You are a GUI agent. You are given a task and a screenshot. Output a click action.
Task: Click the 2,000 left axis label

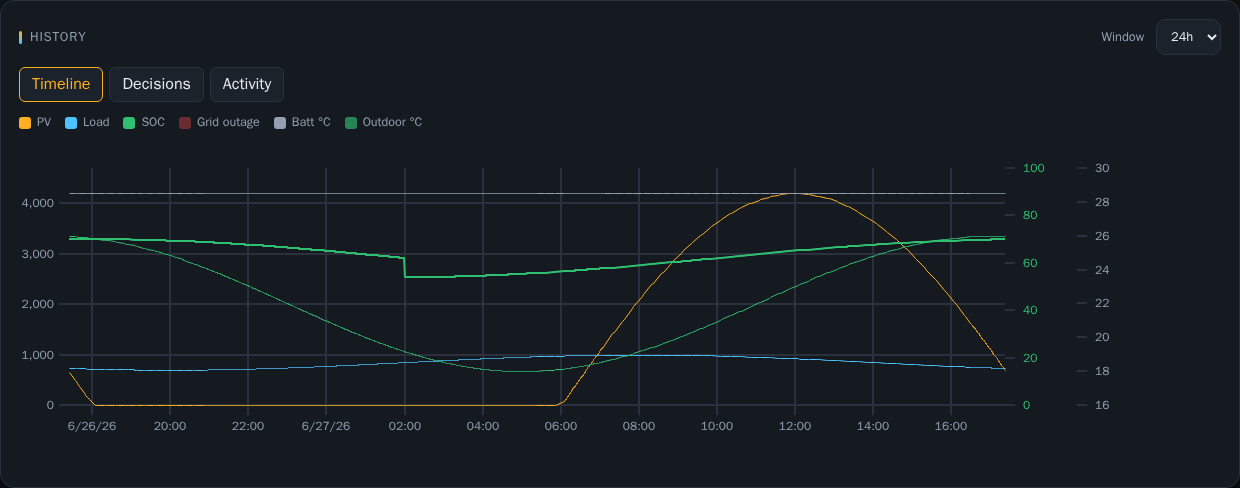tap(37, 304)
